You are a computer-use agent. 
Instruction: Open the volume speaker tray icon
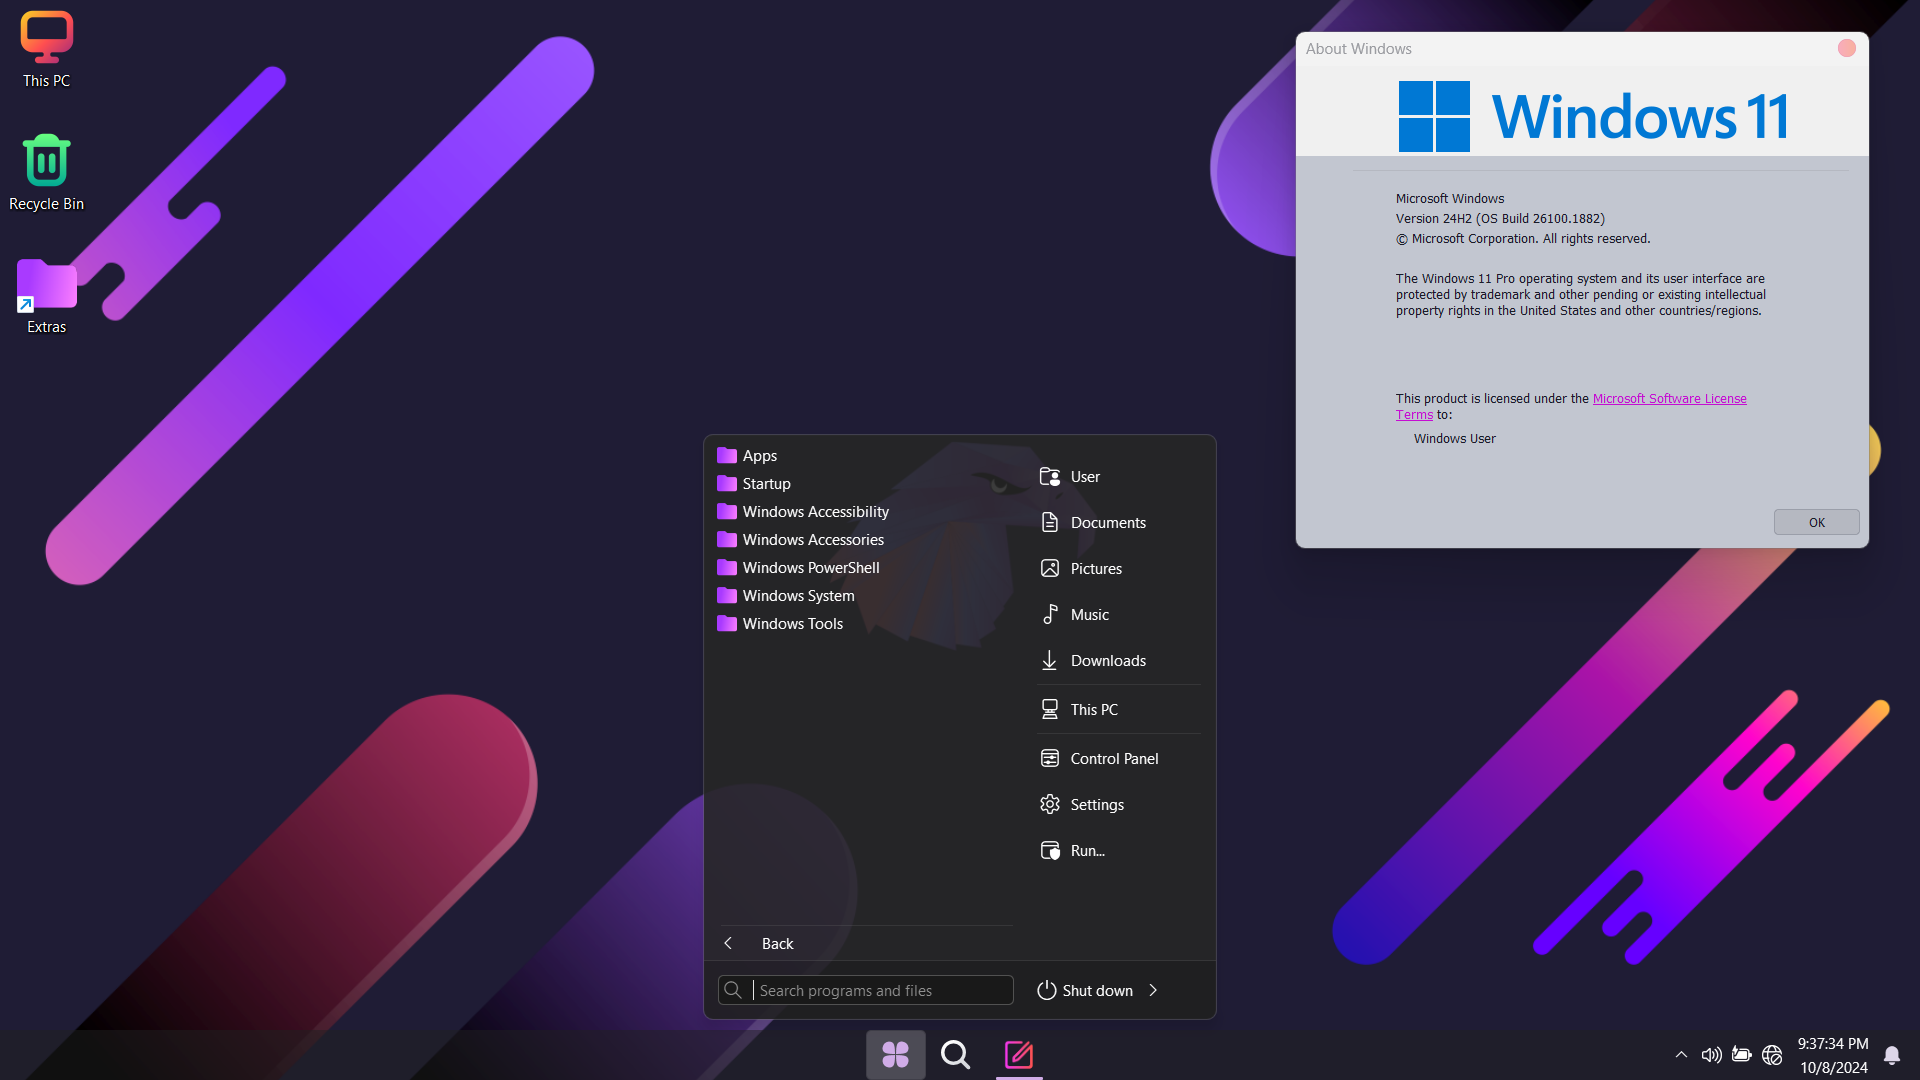(1711, 1054)
